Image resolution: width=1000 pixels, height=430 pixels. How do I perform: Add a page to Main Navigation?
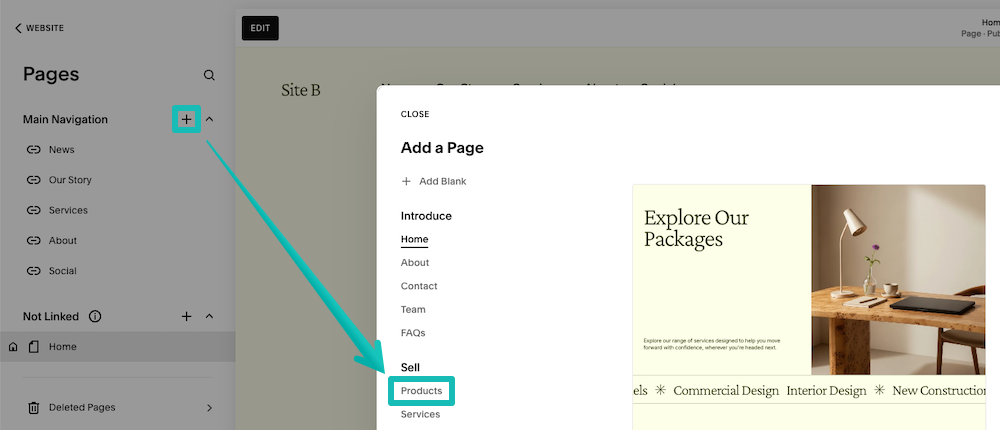186,120
